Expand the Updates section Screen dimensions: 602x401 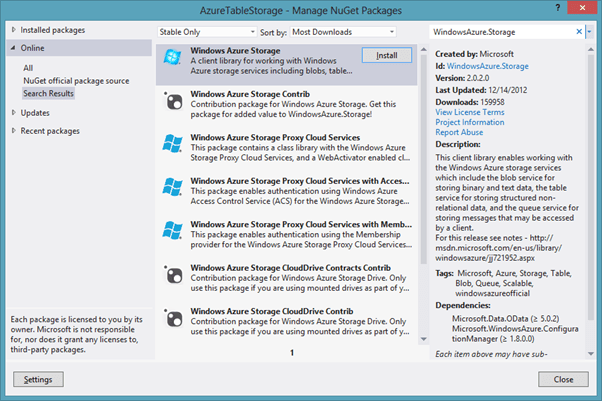[13, 113]
